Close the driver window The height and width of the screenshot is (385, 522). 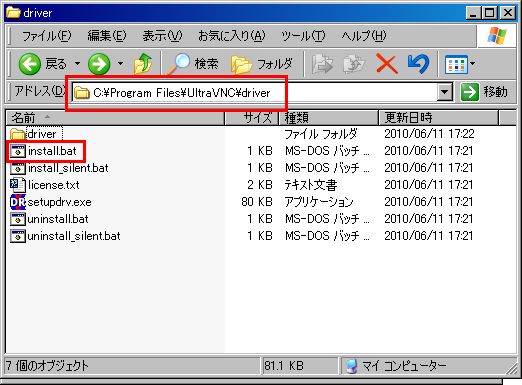click(508, 13)
